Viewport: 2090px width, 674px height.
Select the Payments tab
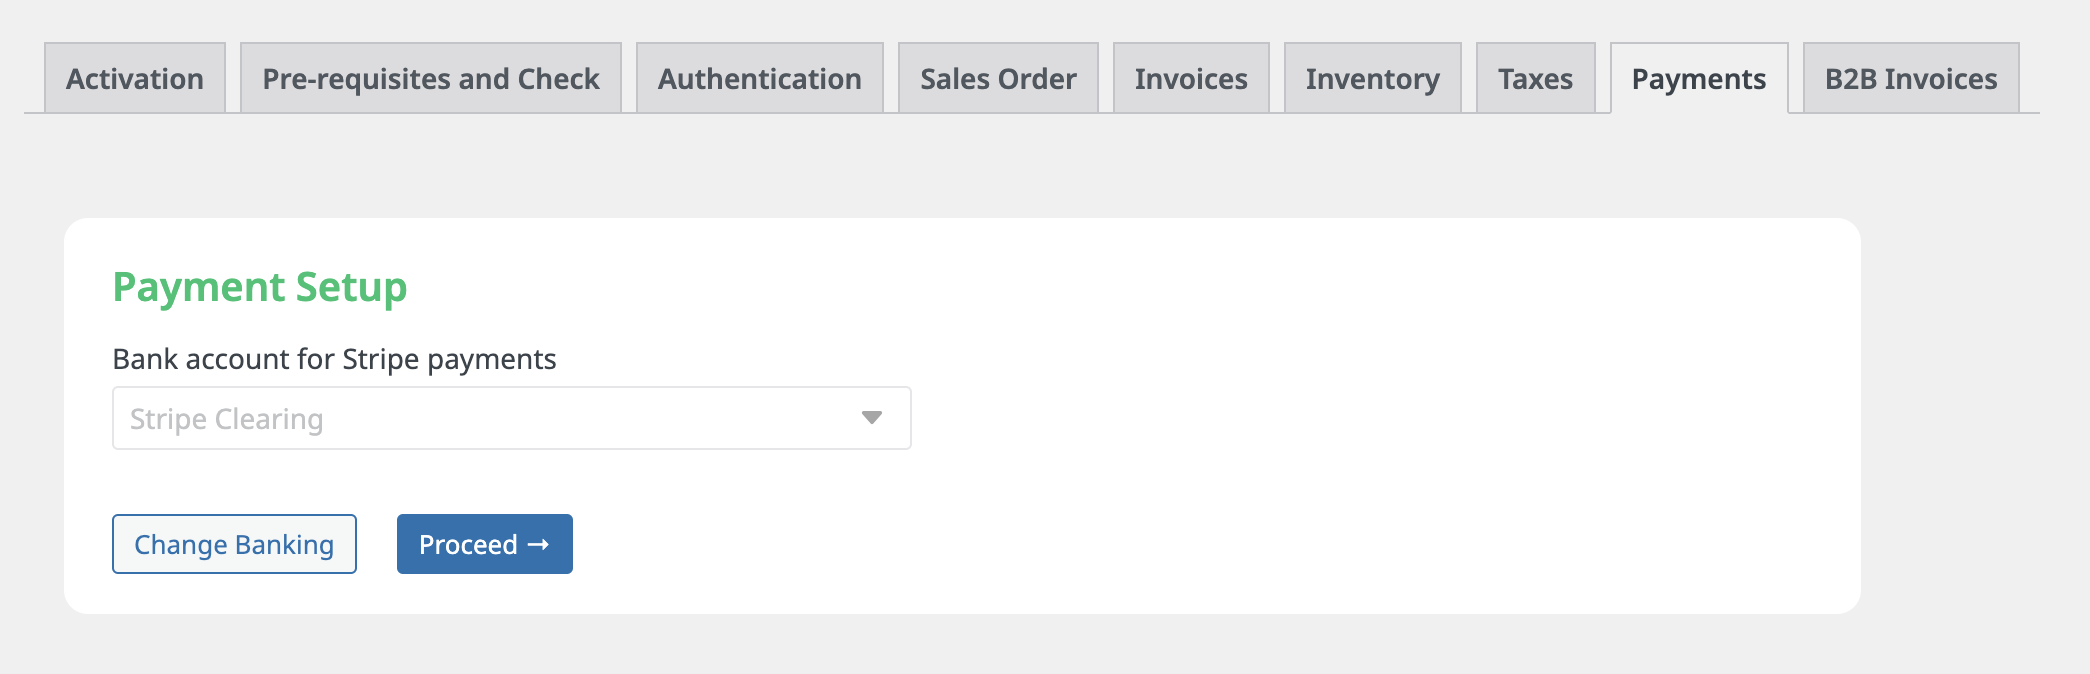[x=1699, y=78]
